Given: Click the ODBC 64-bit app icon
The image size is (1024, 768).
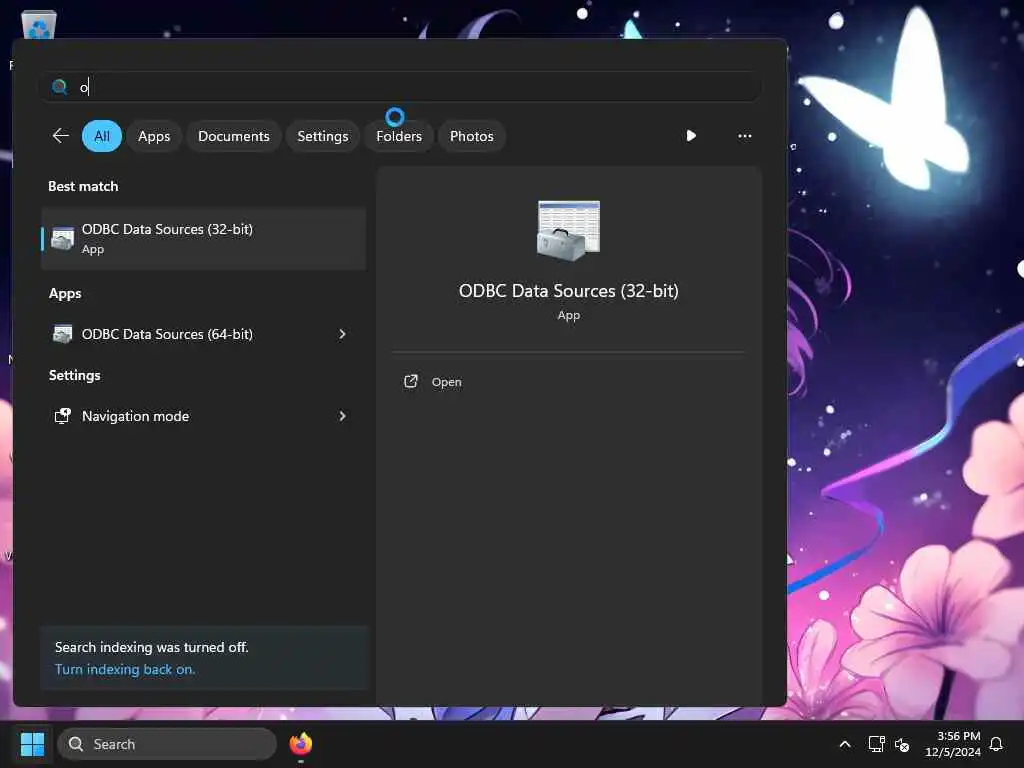Looking at the screenshot, I should click(x=62, y=334).
